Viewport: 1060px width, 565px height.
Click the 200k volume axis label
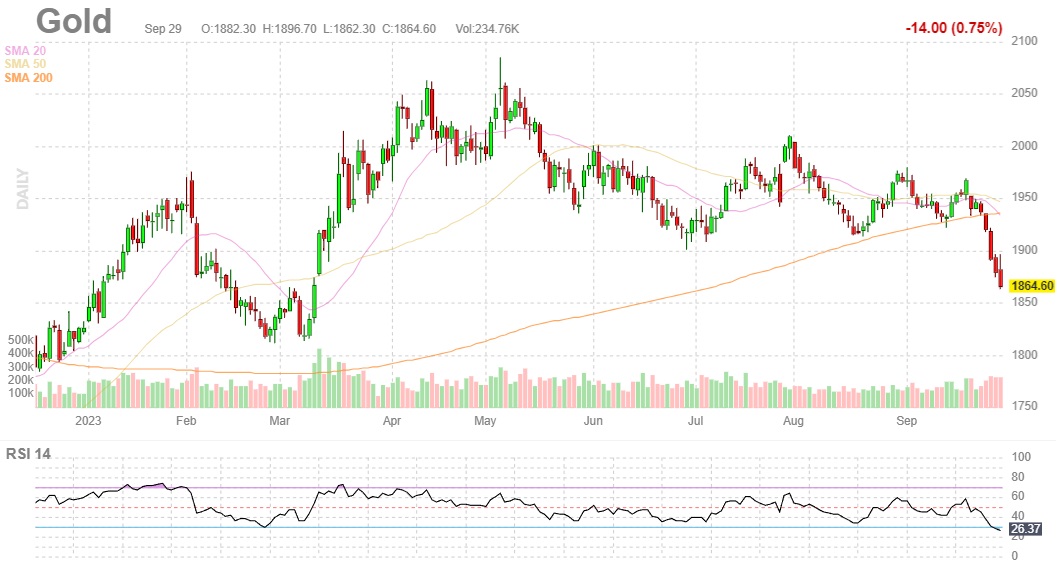[x=20, y=380]
